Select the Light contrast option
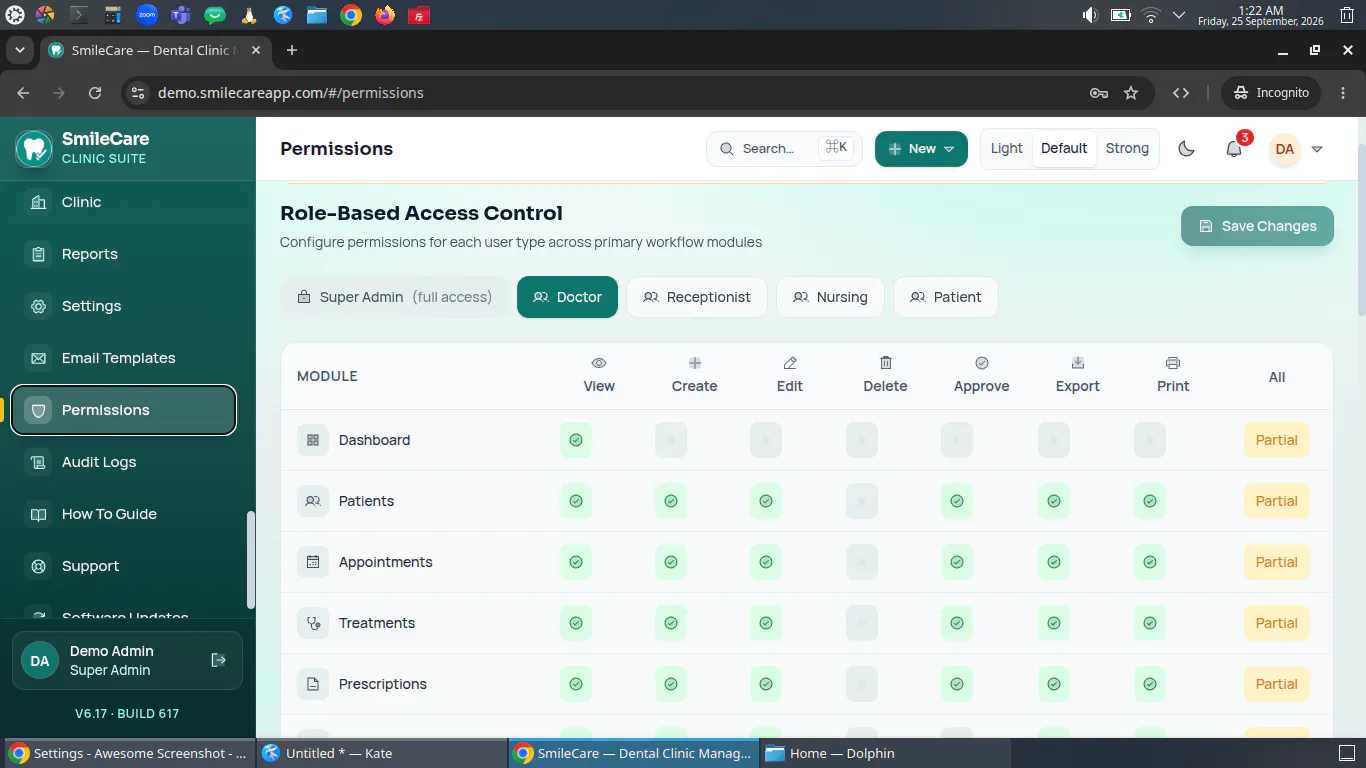The height and width of the screenshot is (768, 1366). pyautogui.click(x=1006, y=149)
